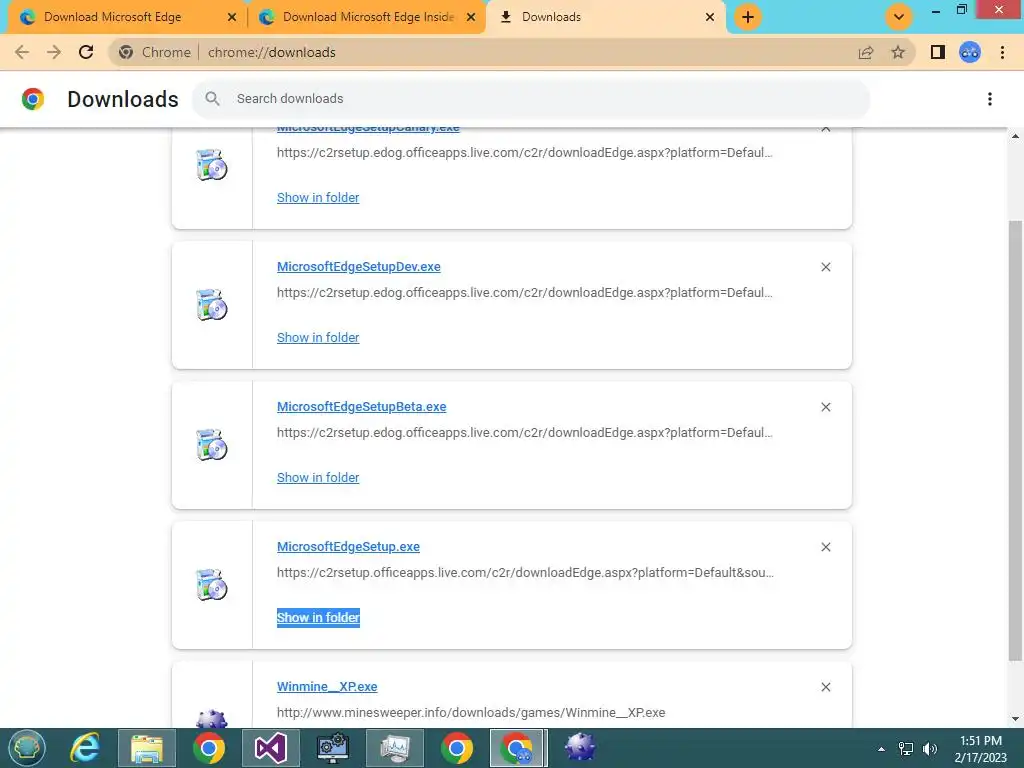Close the Download Microsoft Edge tab
Viewport: 1024px width, 768px height.
231,17
